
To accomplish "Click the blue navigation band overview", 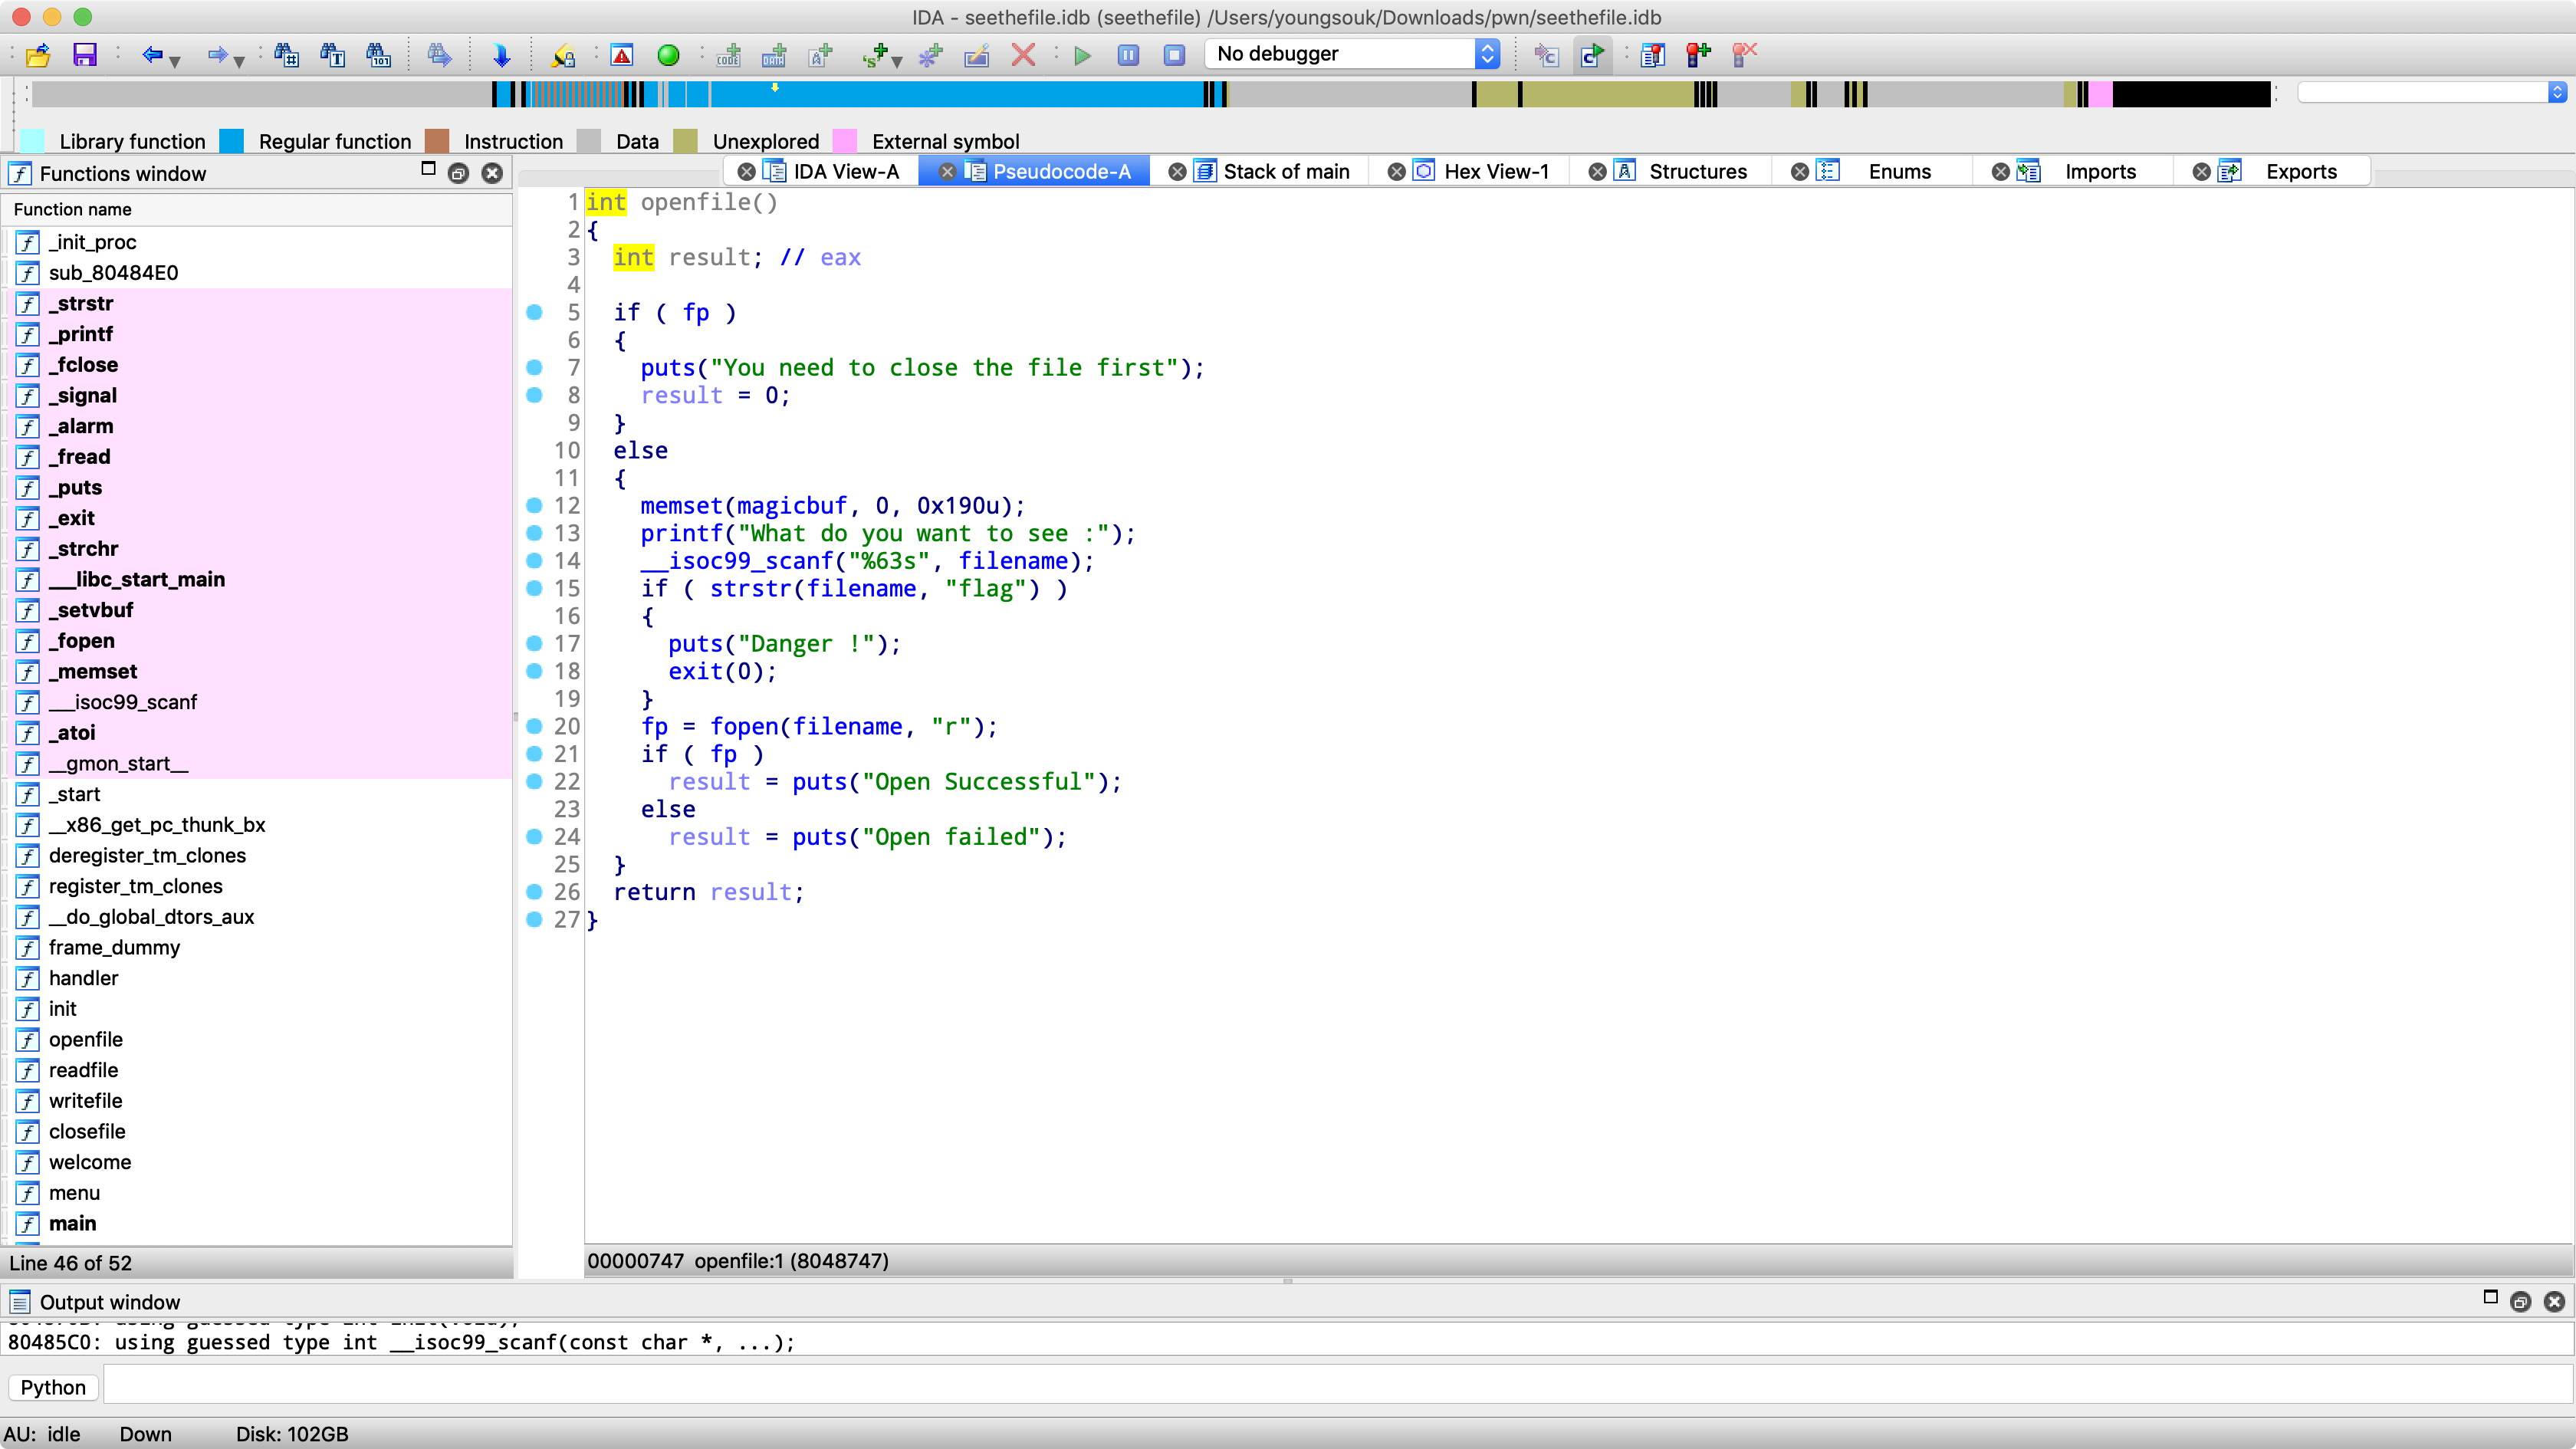I will 960,94.
